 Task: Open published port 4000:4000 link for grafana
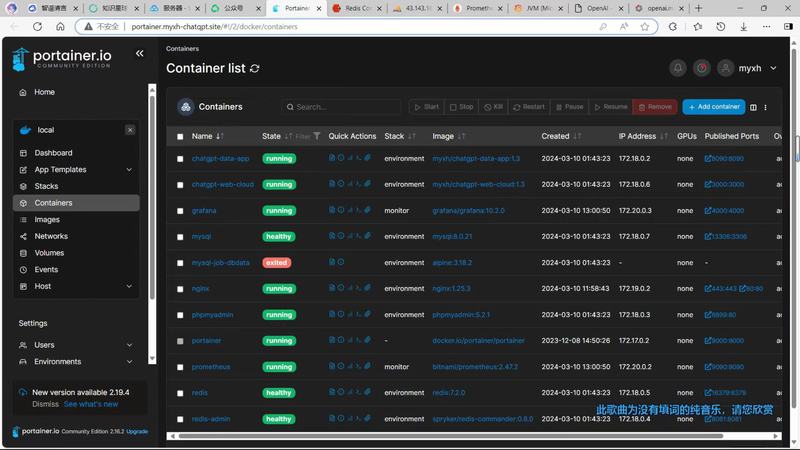[724, 210]
